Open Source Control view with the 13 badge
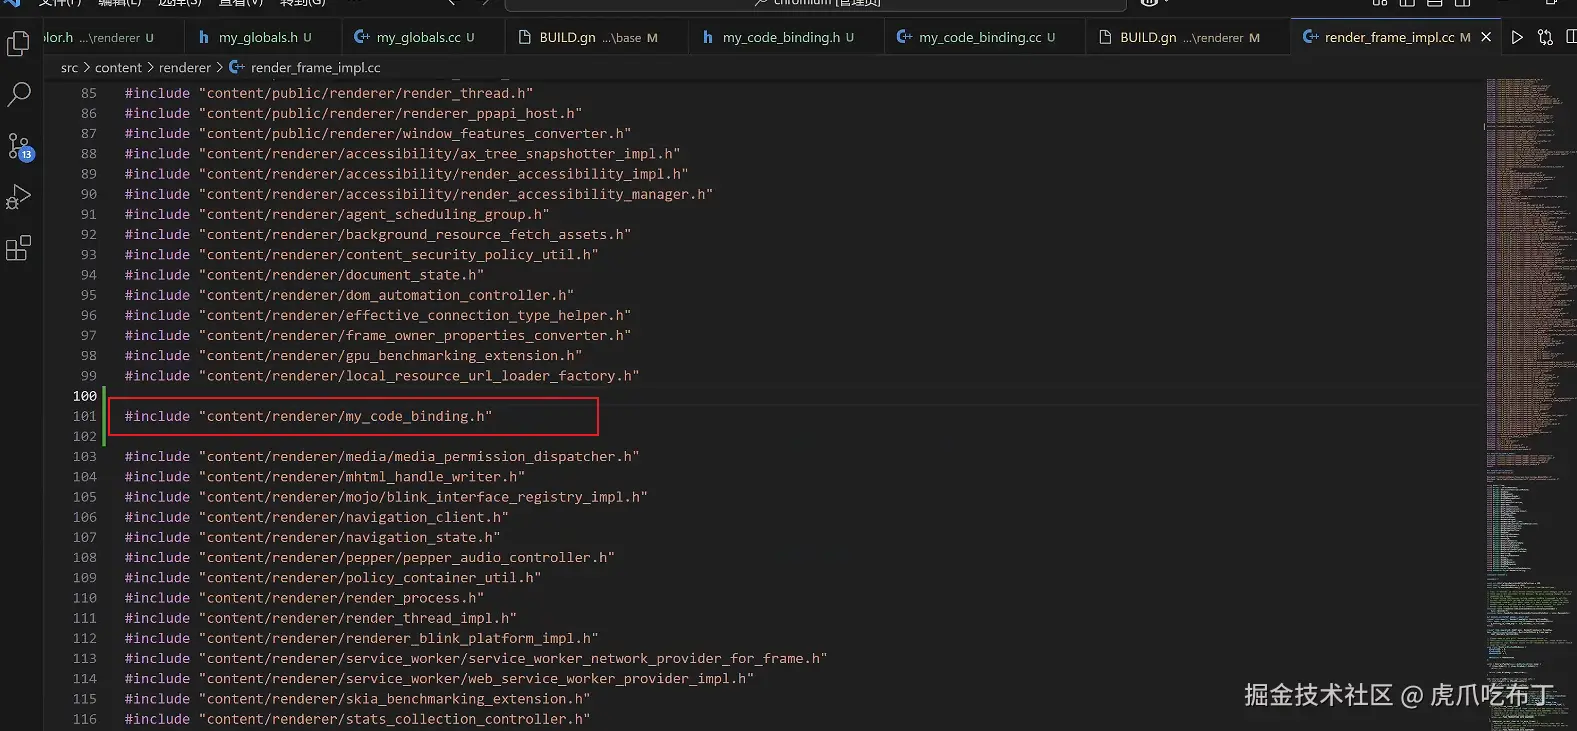This screenshot has width=1577, height=731. [x=19, y=146]
